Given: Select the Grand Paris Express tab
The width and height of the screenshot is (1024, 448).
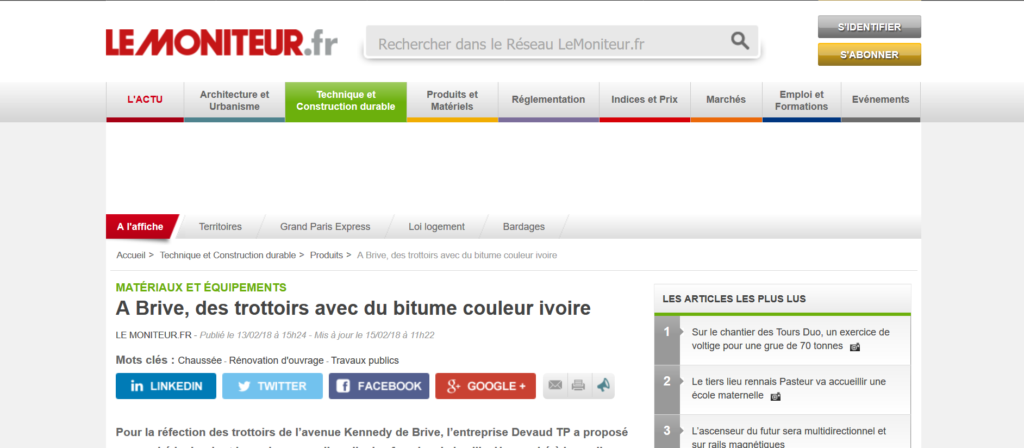Looking at the screenshot, I should click(x=325, y=227).
